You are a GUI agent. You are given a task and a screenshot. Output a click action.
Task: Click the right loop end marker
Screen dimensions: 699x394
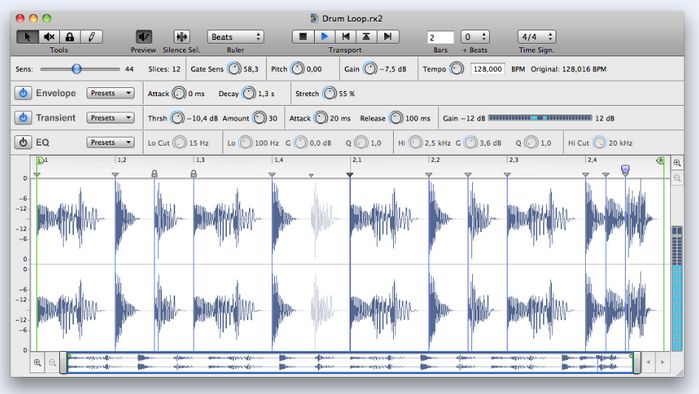[661, 160]
